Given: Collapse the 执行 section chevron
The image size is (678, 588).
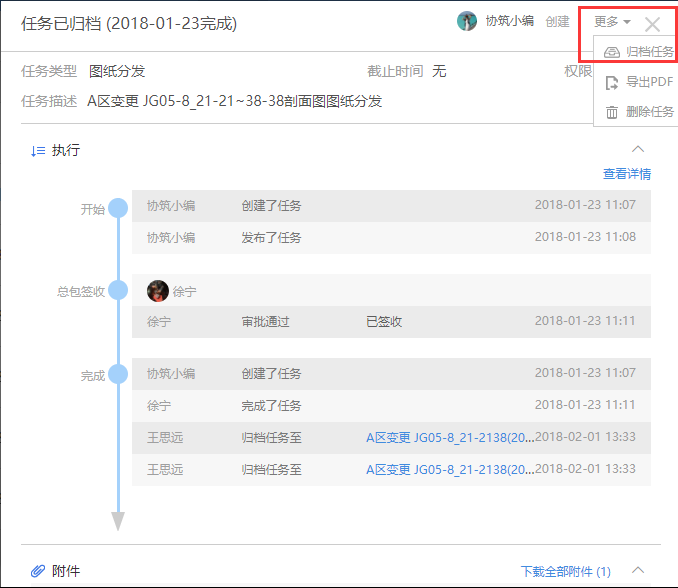Looking at the screenshot, I should [x=640, y=150].
